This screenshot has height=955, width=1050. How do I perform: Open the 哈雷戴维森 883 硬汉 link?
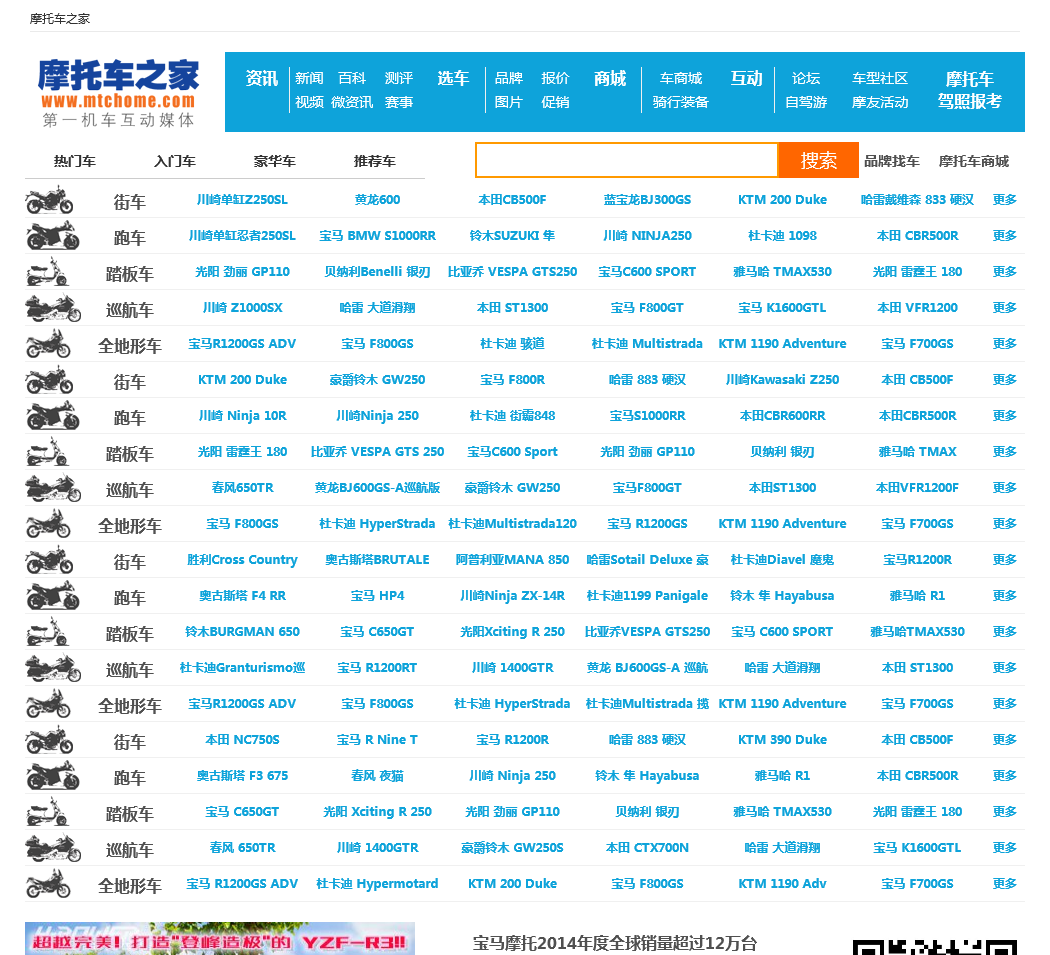click(x=917, y=200)
